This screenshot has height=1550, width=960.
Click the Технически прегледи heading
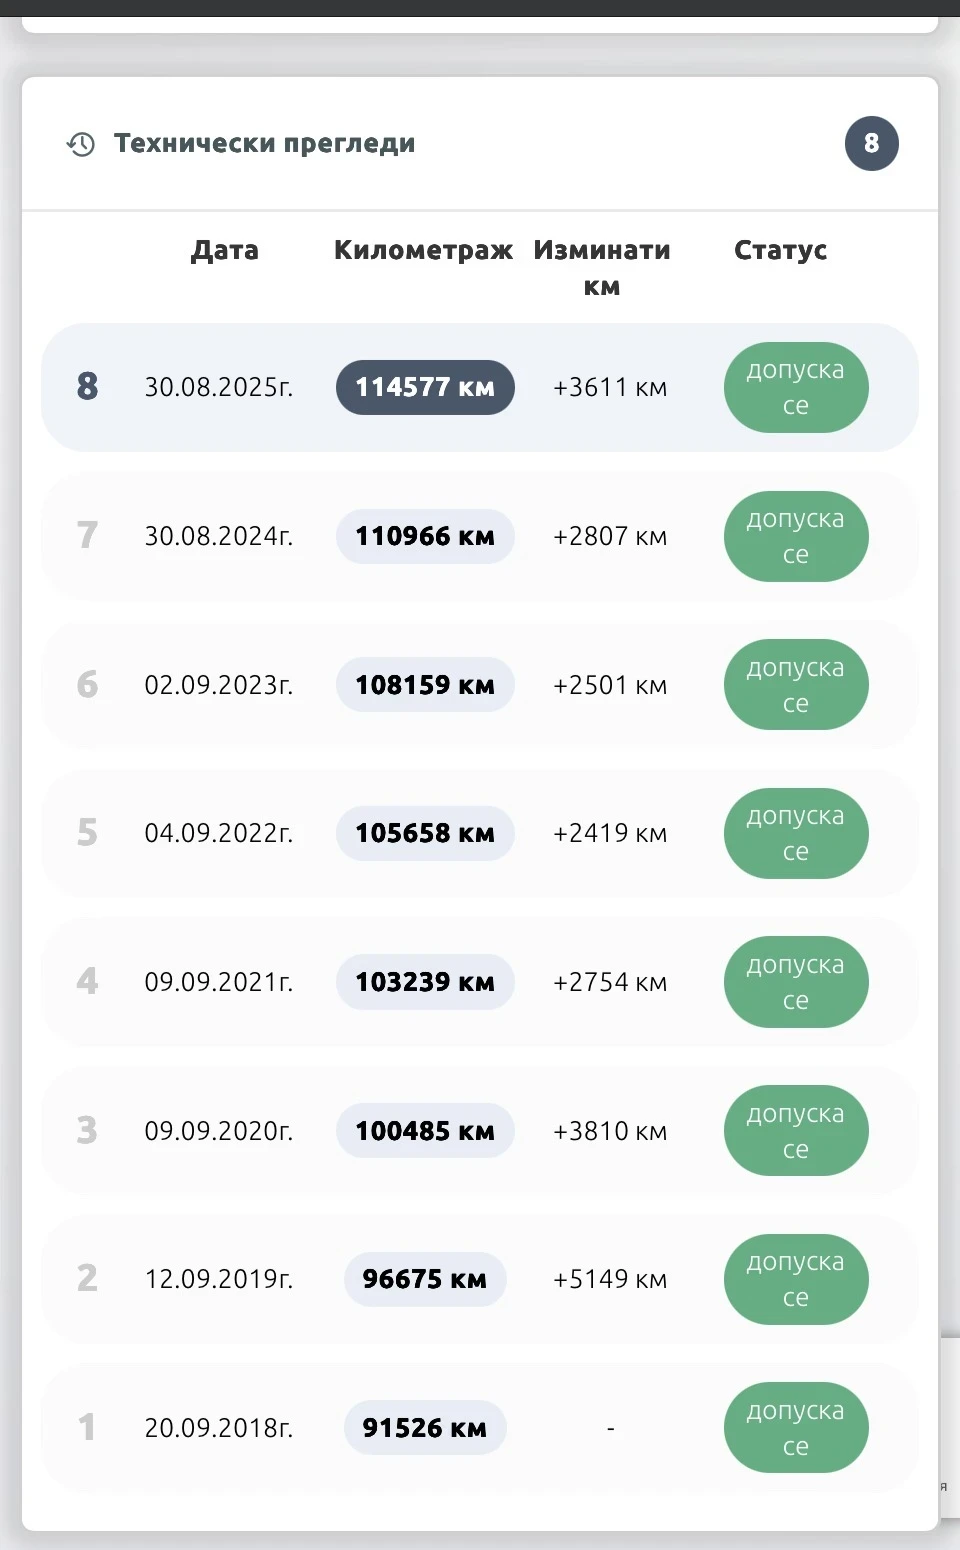pos(264,144)
